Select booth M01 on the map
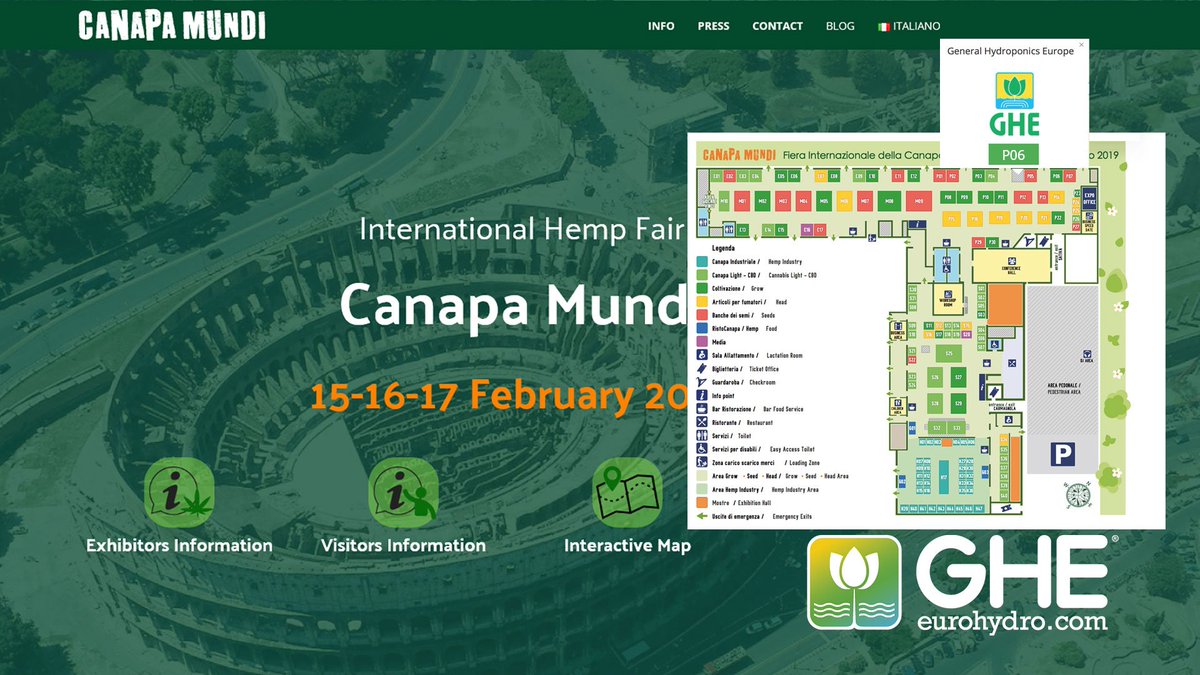 (x=742, y=201)
